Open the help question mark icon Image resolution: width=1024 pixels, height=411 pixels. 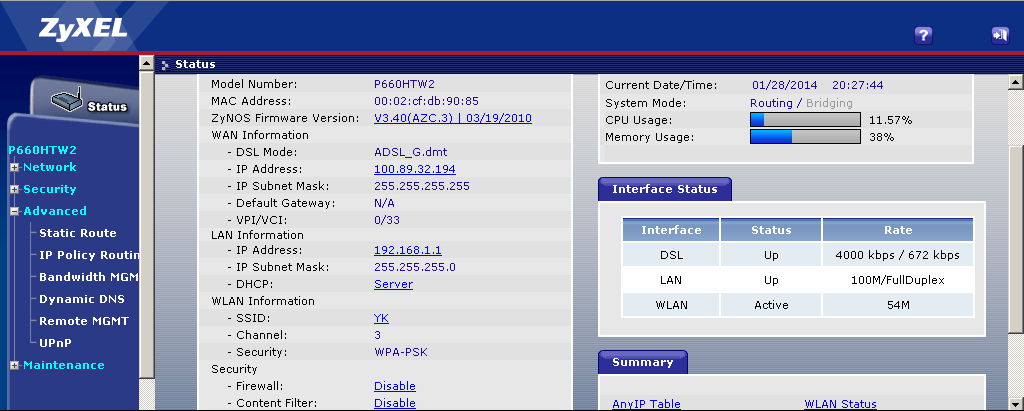(x=923, y=35)
